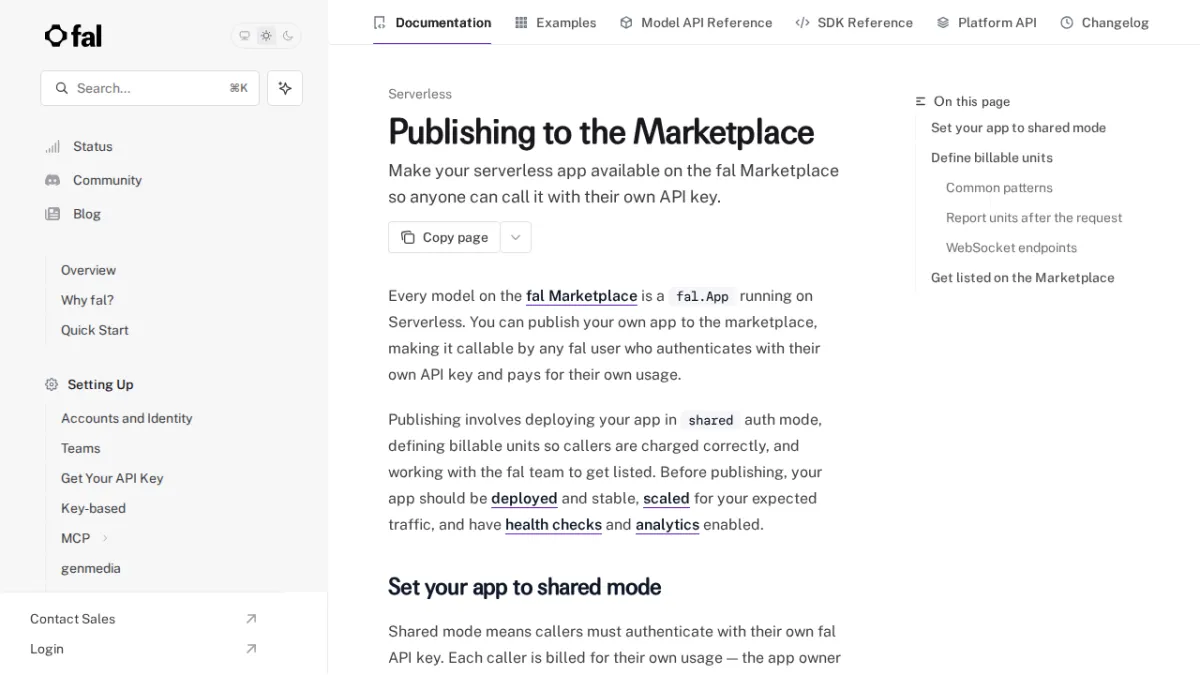Screen dimensions: 1200x675
Task: Click the search magnifier icon
Action: (x=62, y=88)
